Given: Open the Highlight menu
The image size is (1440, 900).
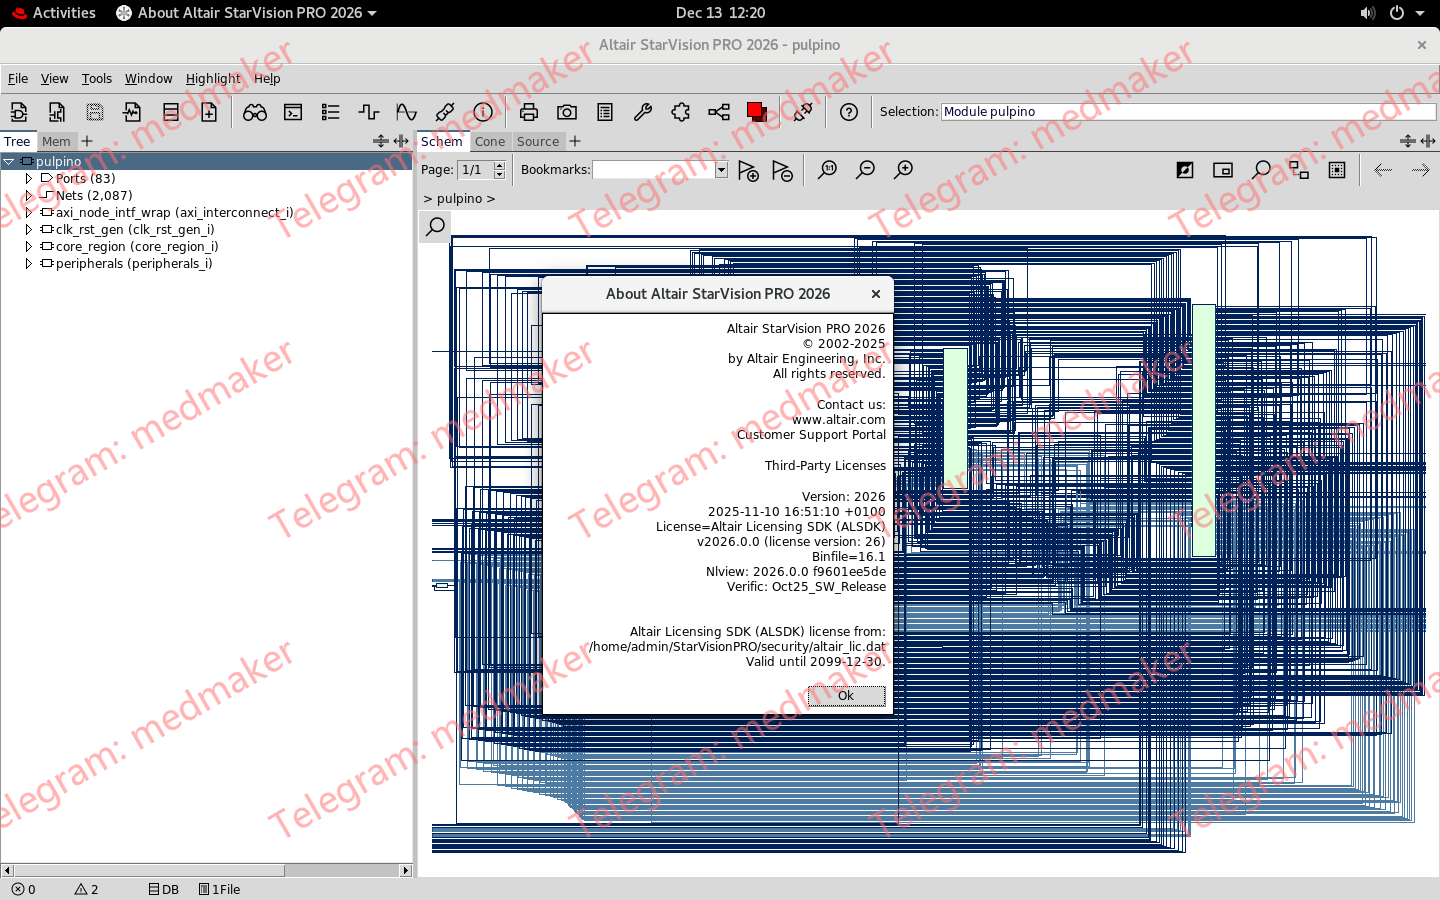Looking at the screenshot, I should [213, 78].
